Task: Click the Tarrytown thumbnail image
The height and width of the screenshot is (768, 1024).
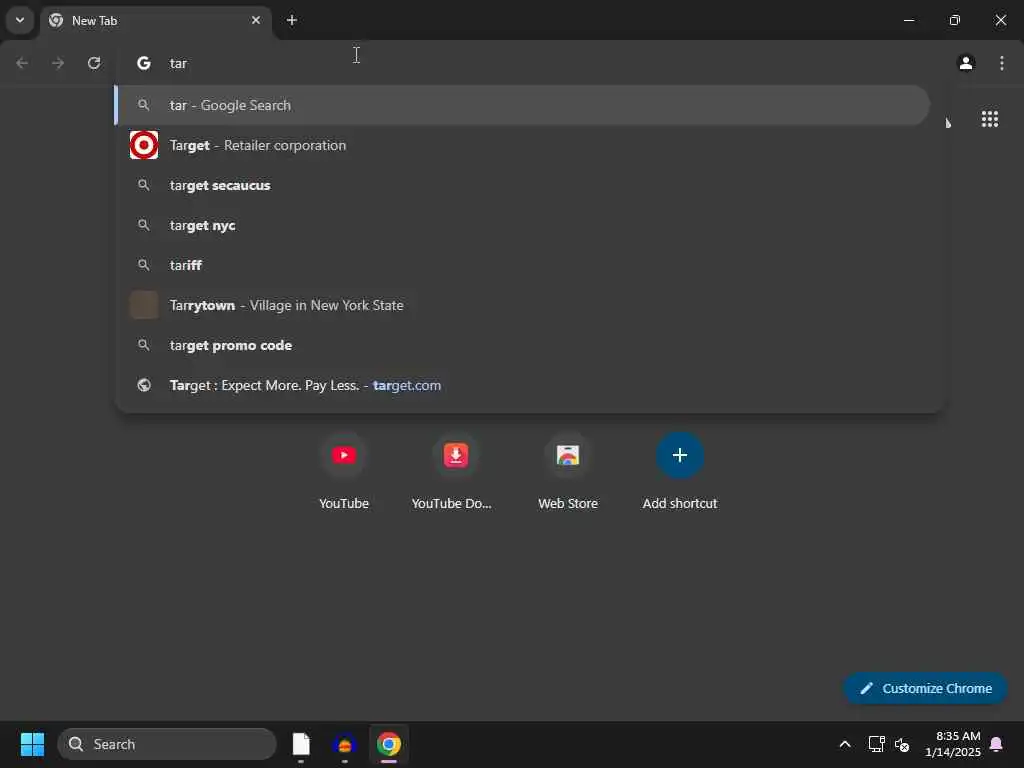Action: pos(144,305)
